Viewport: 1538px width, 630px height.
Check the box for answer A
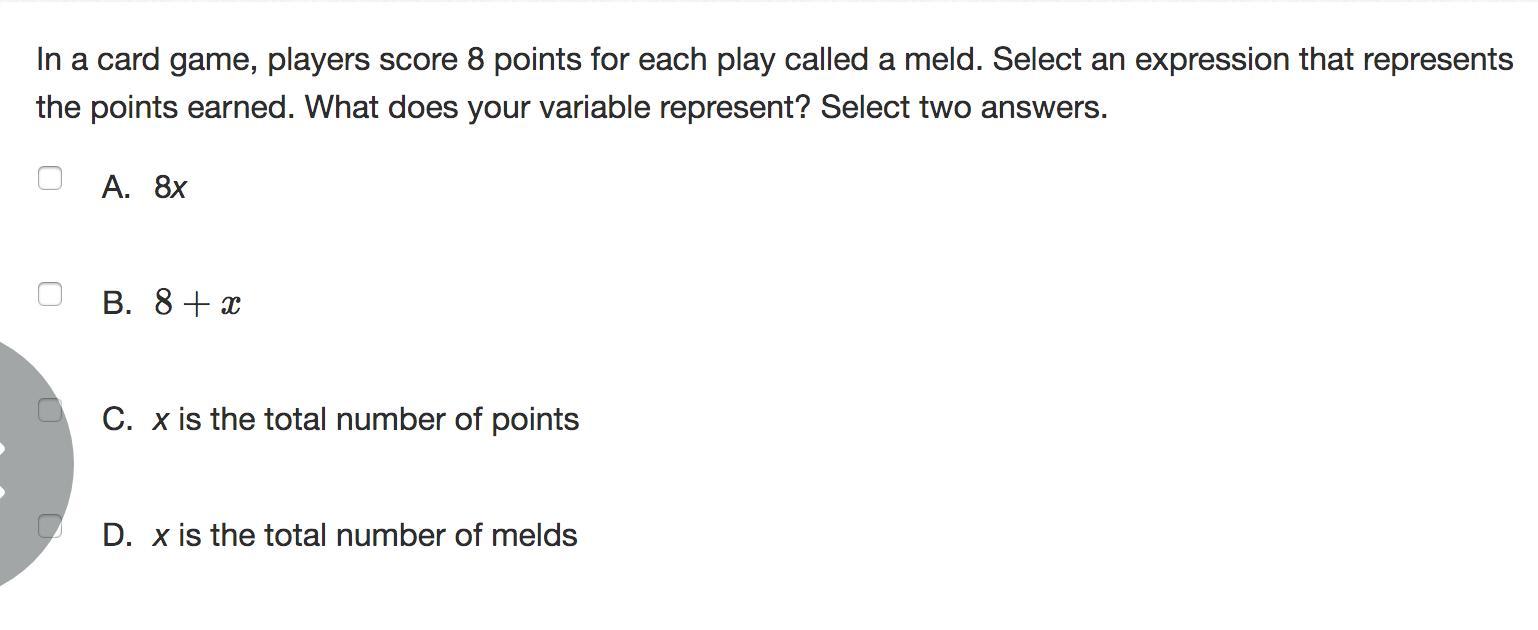(50, 178)
